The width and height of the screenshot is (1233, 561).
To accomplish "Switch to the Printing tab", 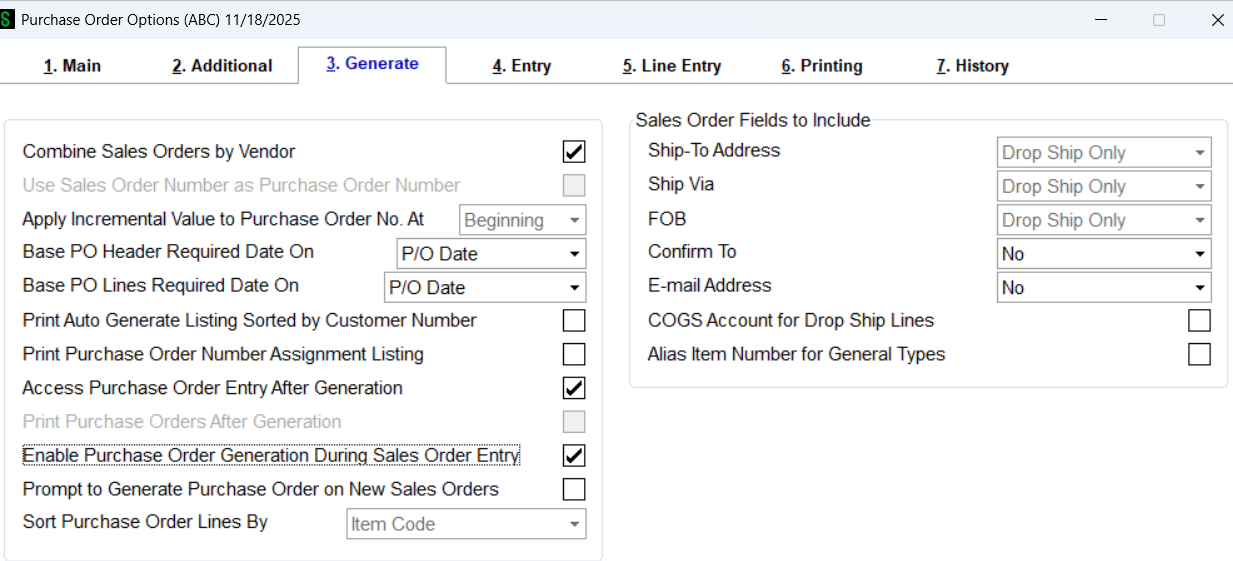I will click(822, 66).
